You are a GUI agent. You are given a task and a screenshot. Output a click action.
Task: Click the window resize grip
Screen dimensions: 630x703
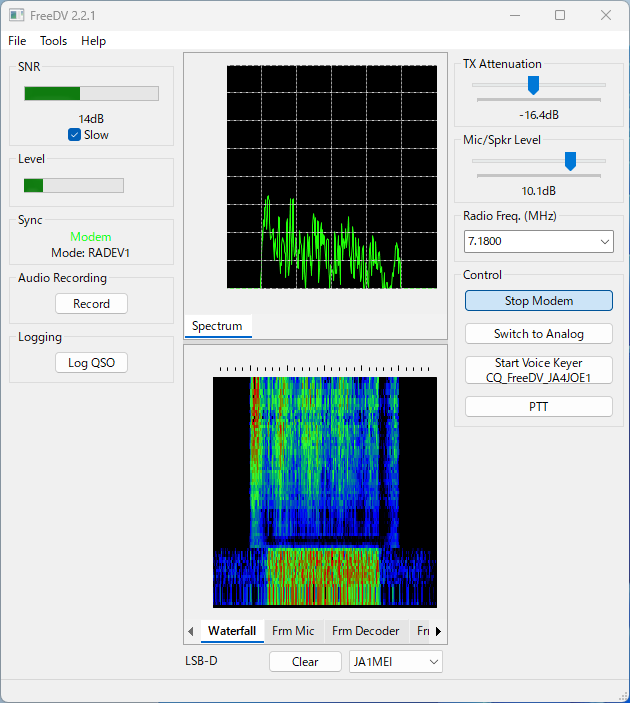[x=623, y=697]
